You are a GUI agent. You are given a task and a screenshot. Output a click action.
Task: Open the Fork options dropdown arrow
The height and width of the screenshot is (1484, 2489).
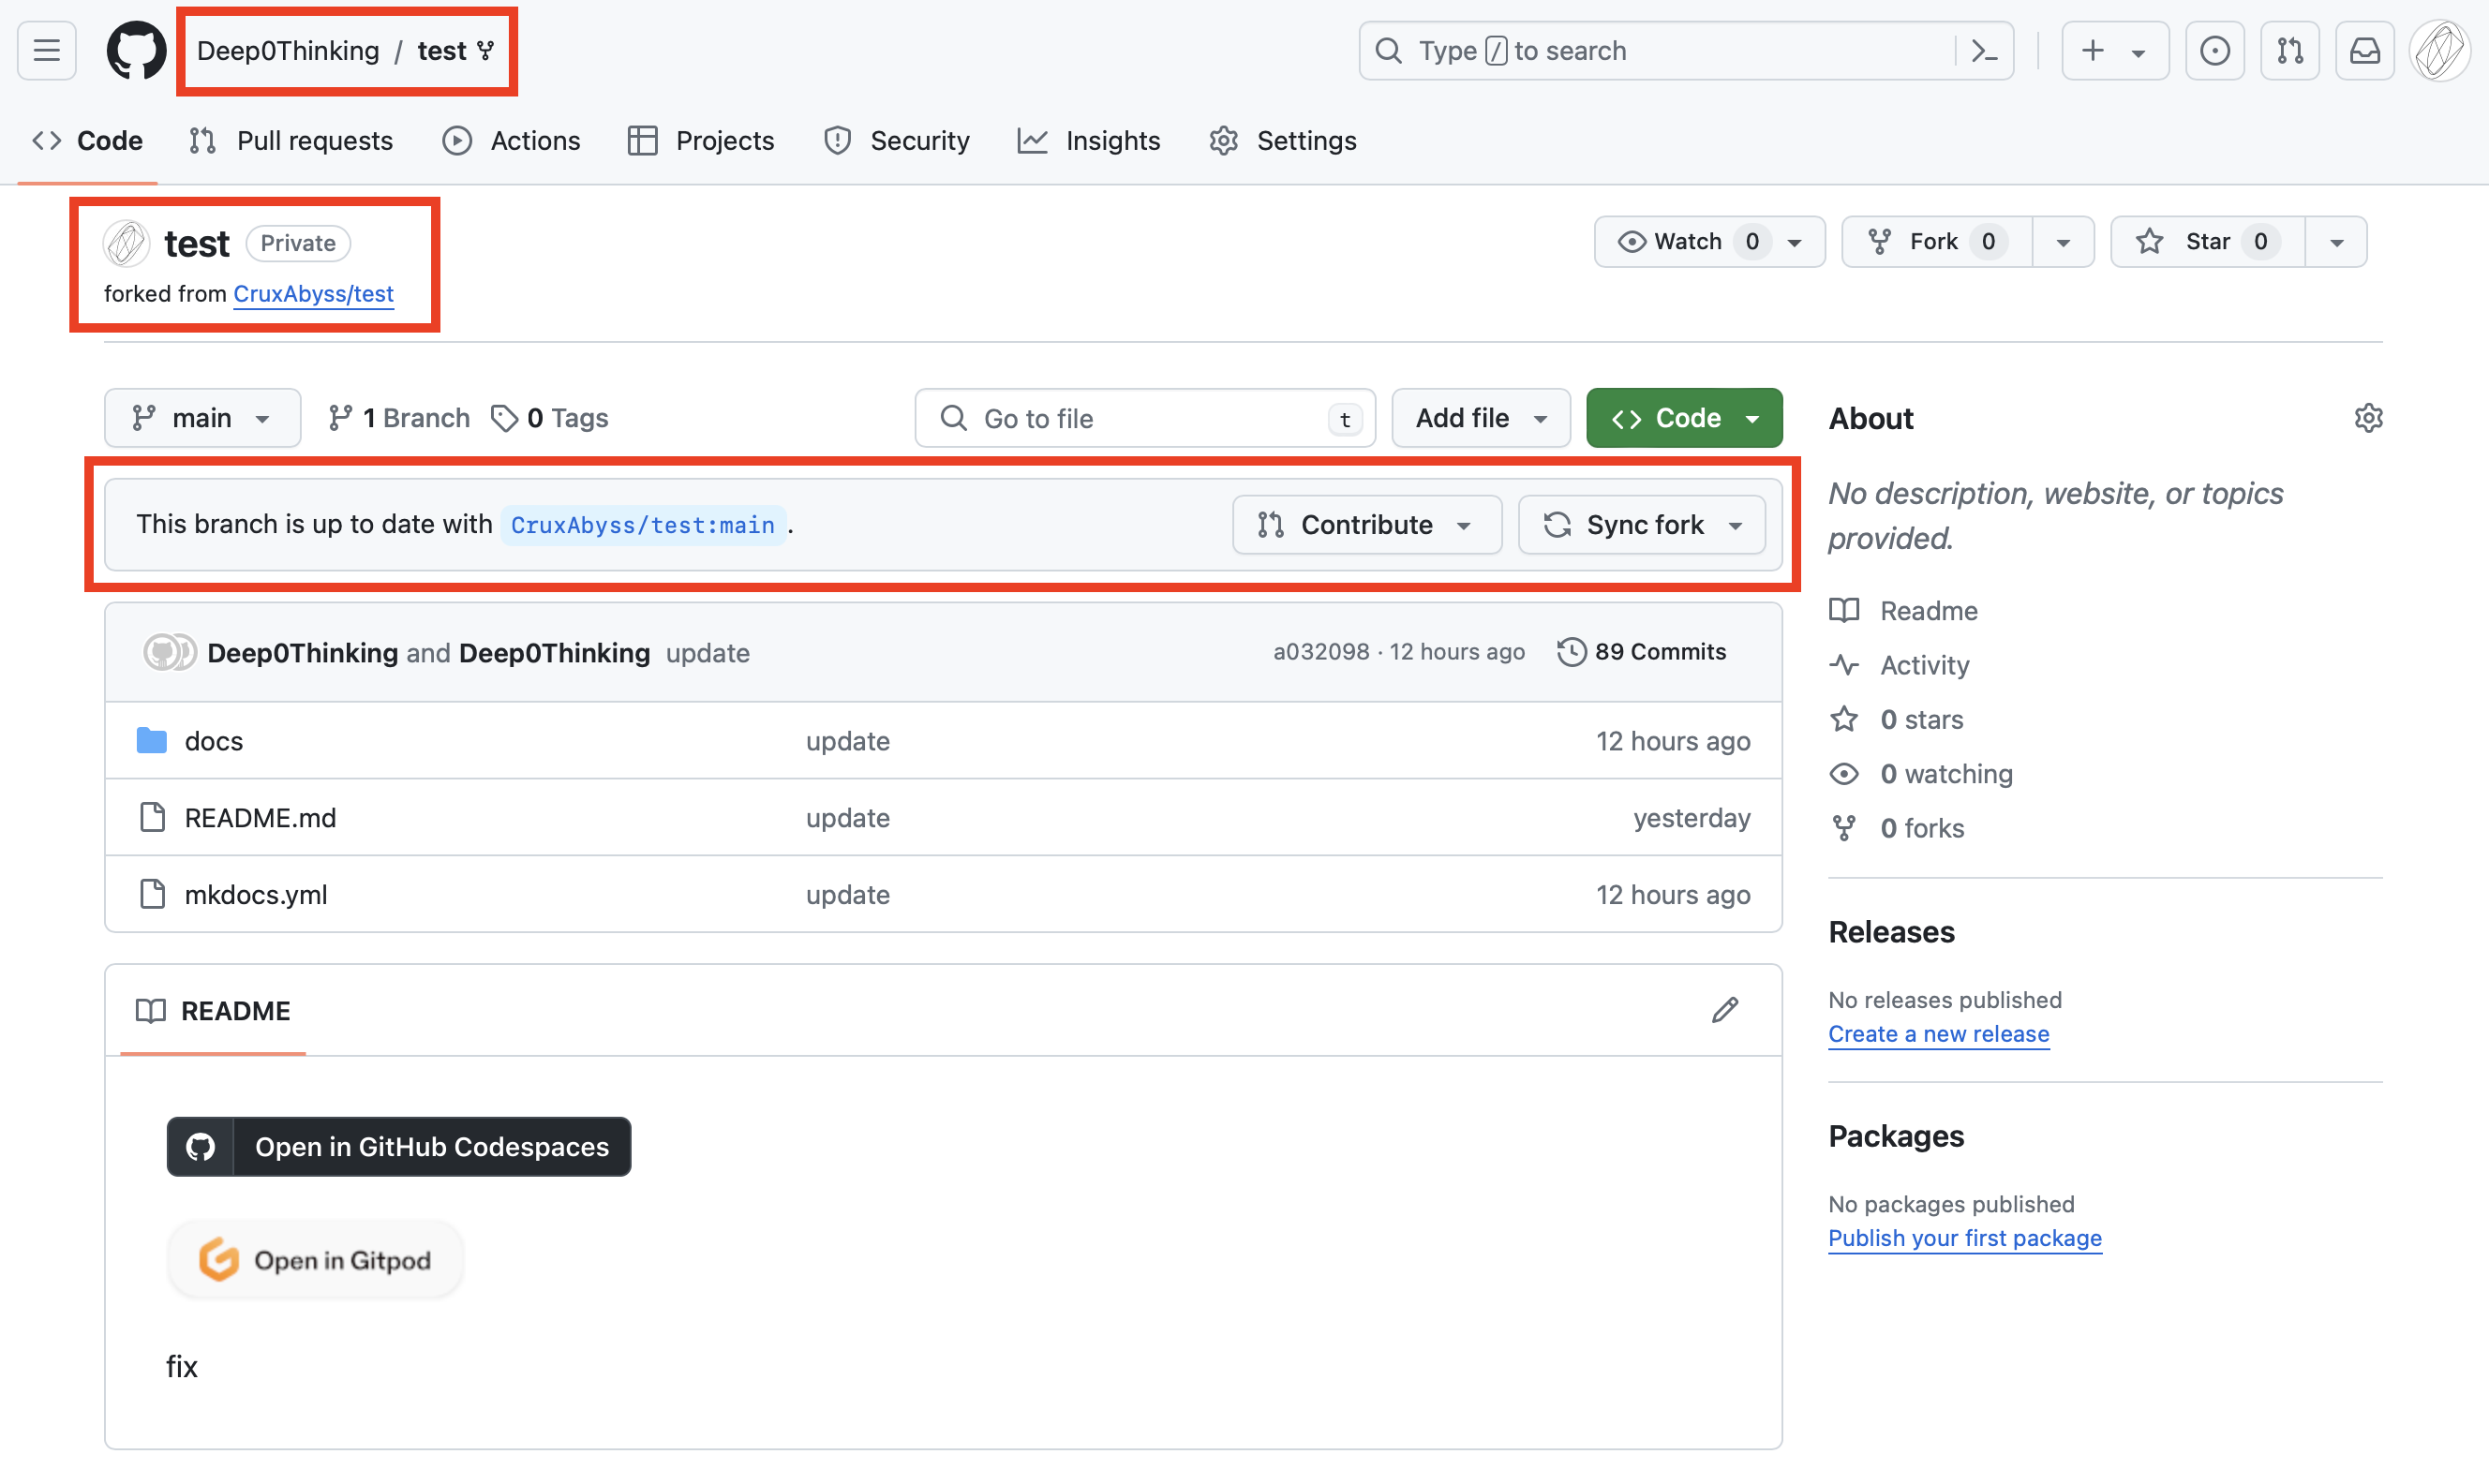coord(2063,242)
